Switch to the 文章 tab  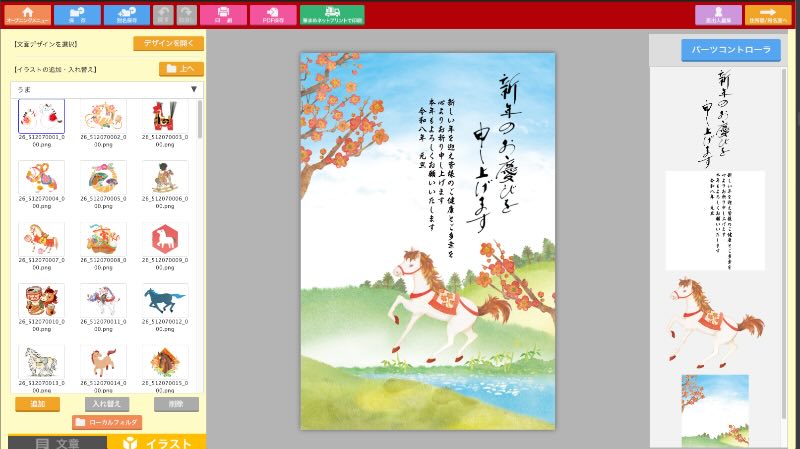(x=57, y=442)
